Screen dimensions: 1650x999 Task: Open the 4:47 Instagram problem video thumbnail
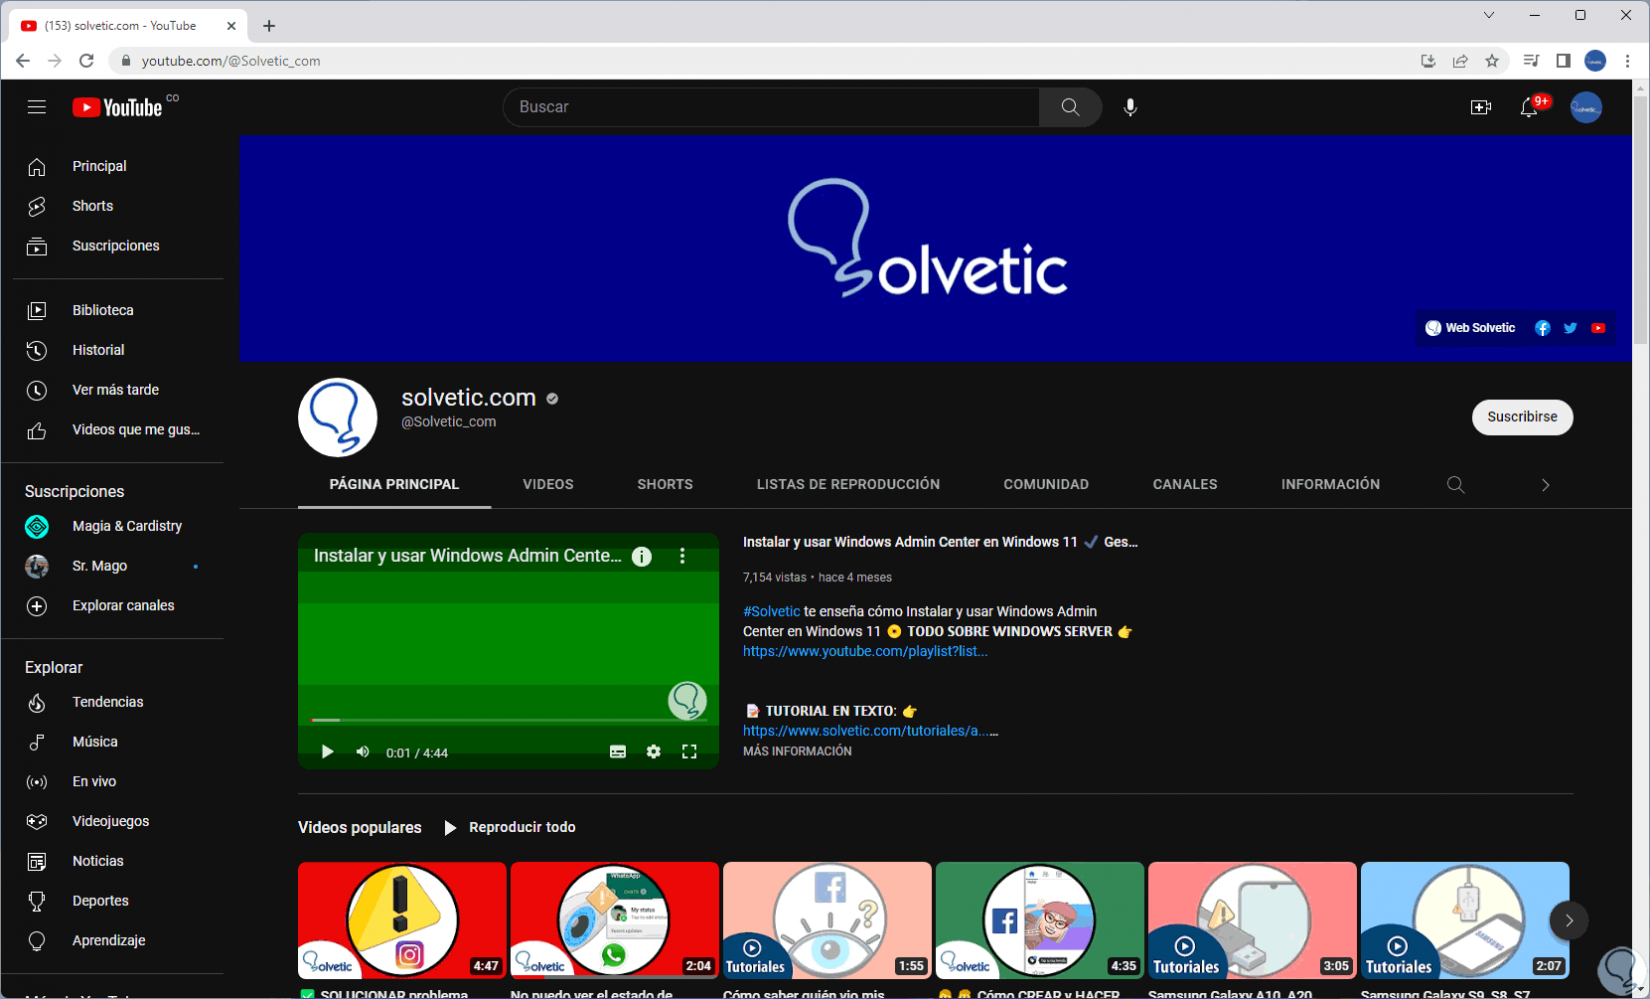point(402,921)
